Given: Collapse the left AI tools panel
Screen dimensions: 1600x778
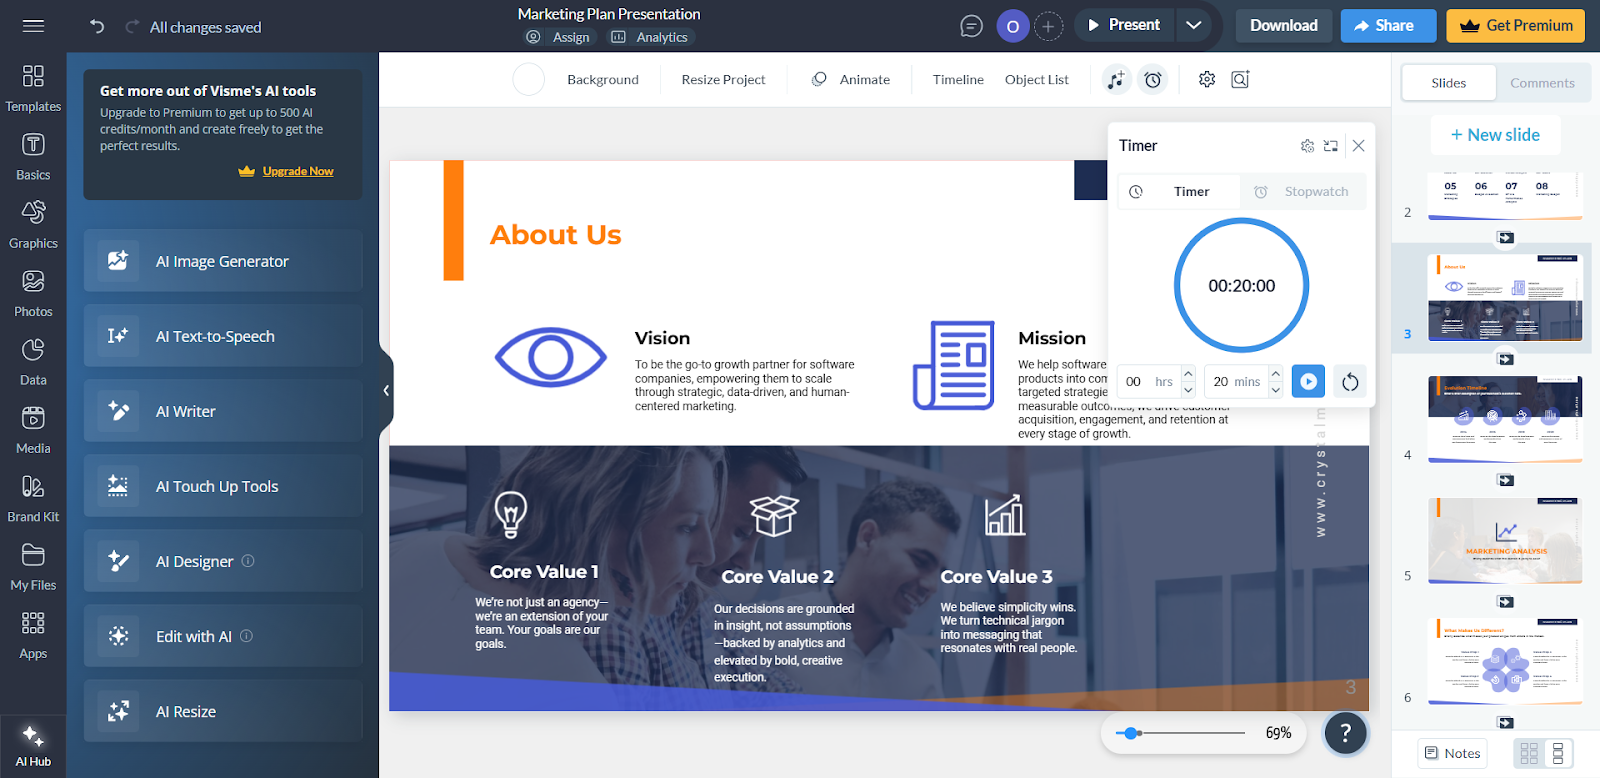Looking at the screenshot, I should [x=386, y=391].
